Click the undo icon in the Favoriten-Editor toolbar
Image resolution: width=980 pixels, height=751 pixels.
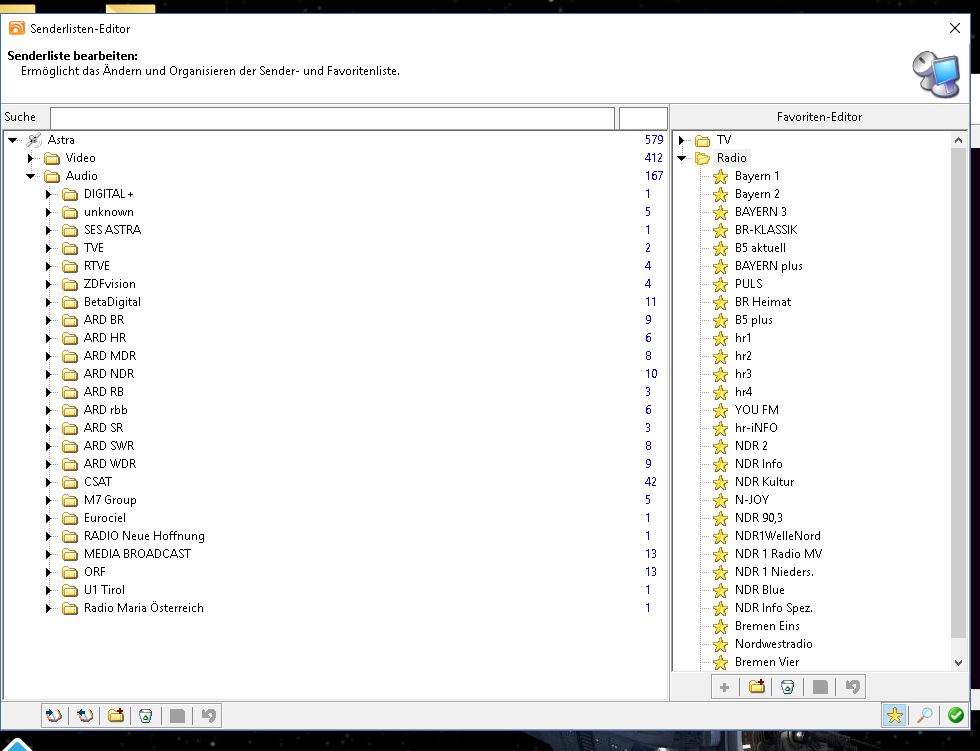click(x=852, y=687)
